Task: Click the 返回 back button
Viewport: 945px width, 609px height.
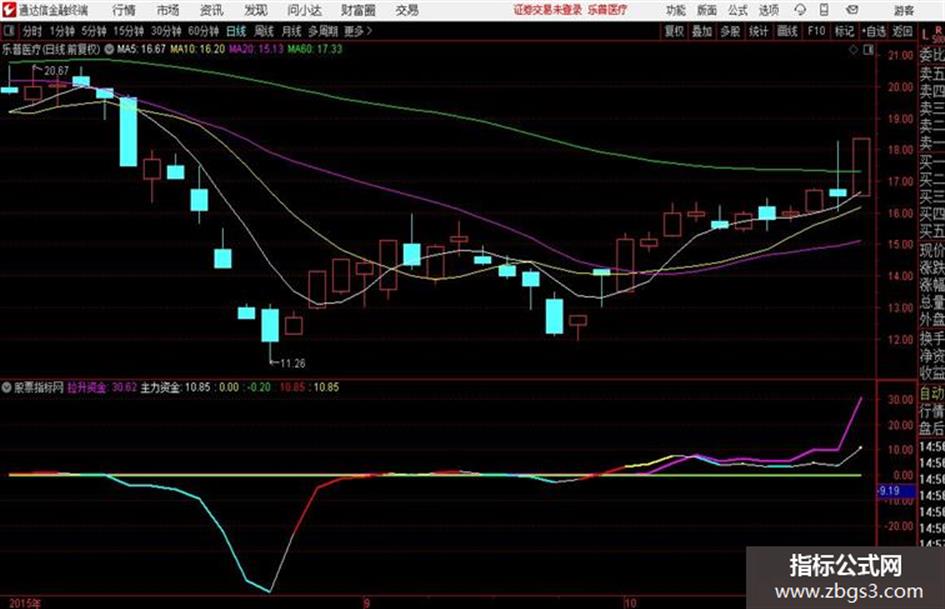Action: click(x=902, y=31)
